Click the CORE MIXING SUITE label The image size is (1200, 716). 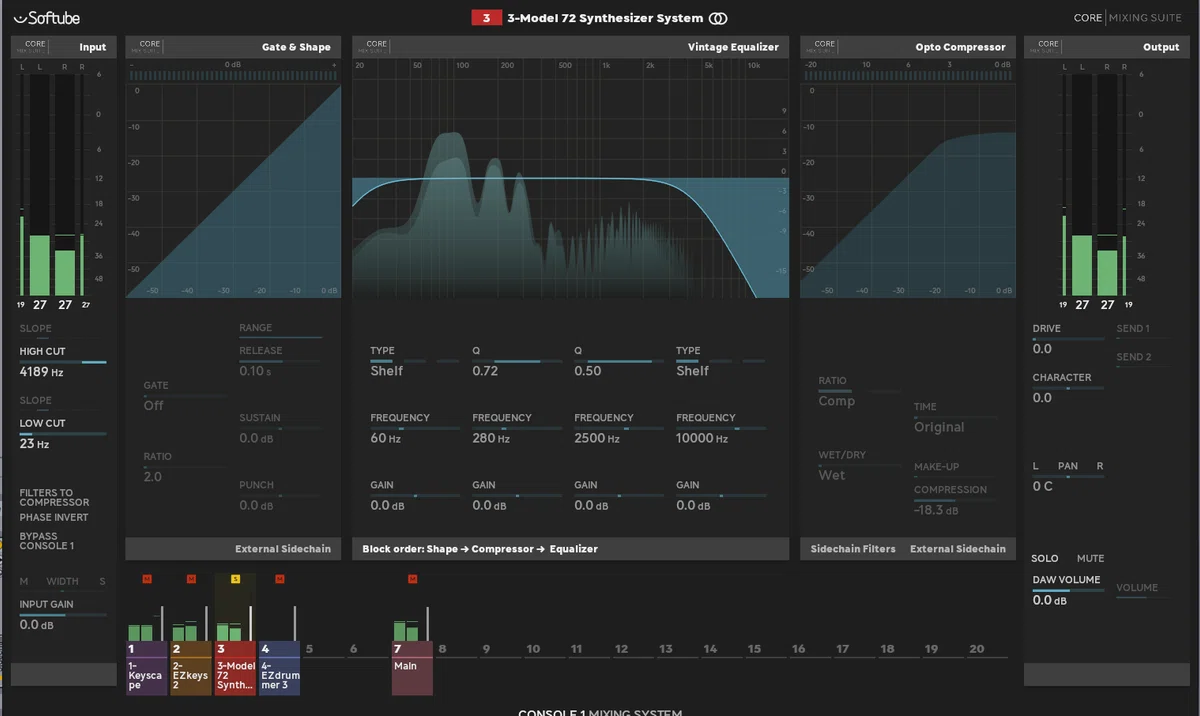[1129, 18]
